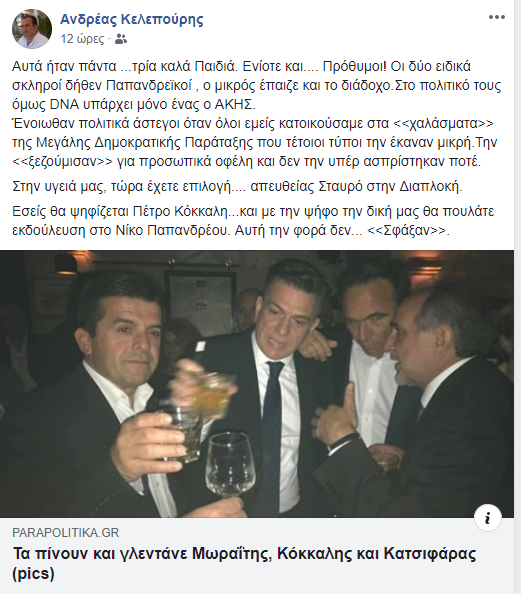Open the poster's round profile picture
521x594 pixels.
(31, 29)
